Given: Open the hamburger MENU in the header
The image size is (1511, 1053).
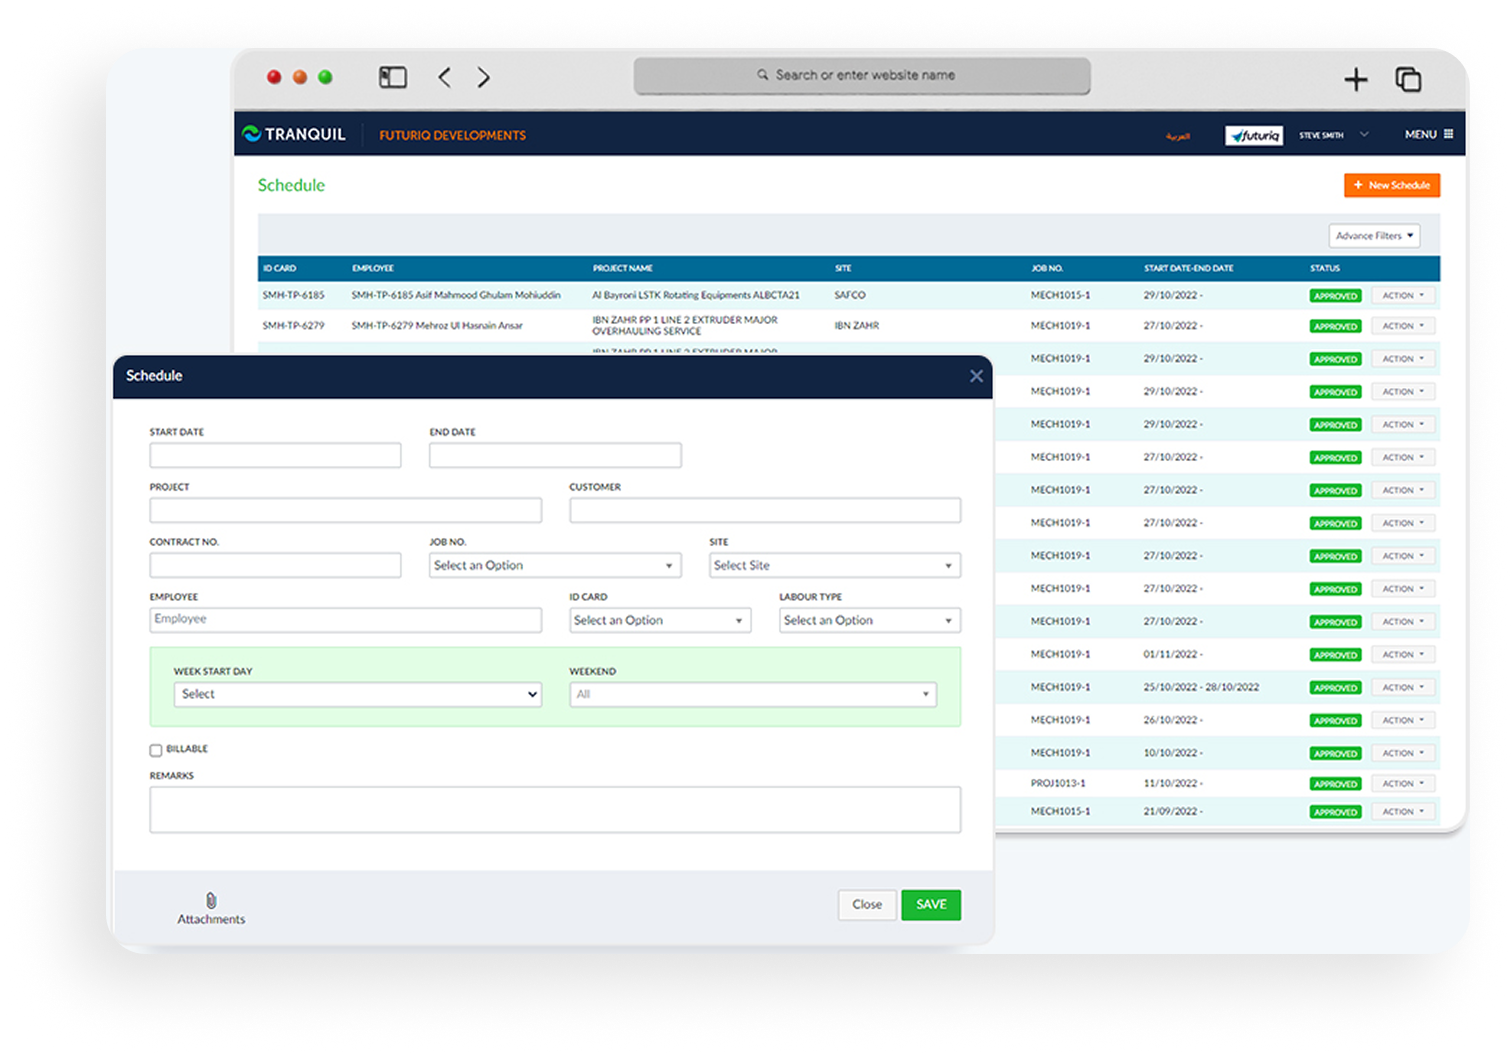Looking at the screenshot, I should [1428, 134].
